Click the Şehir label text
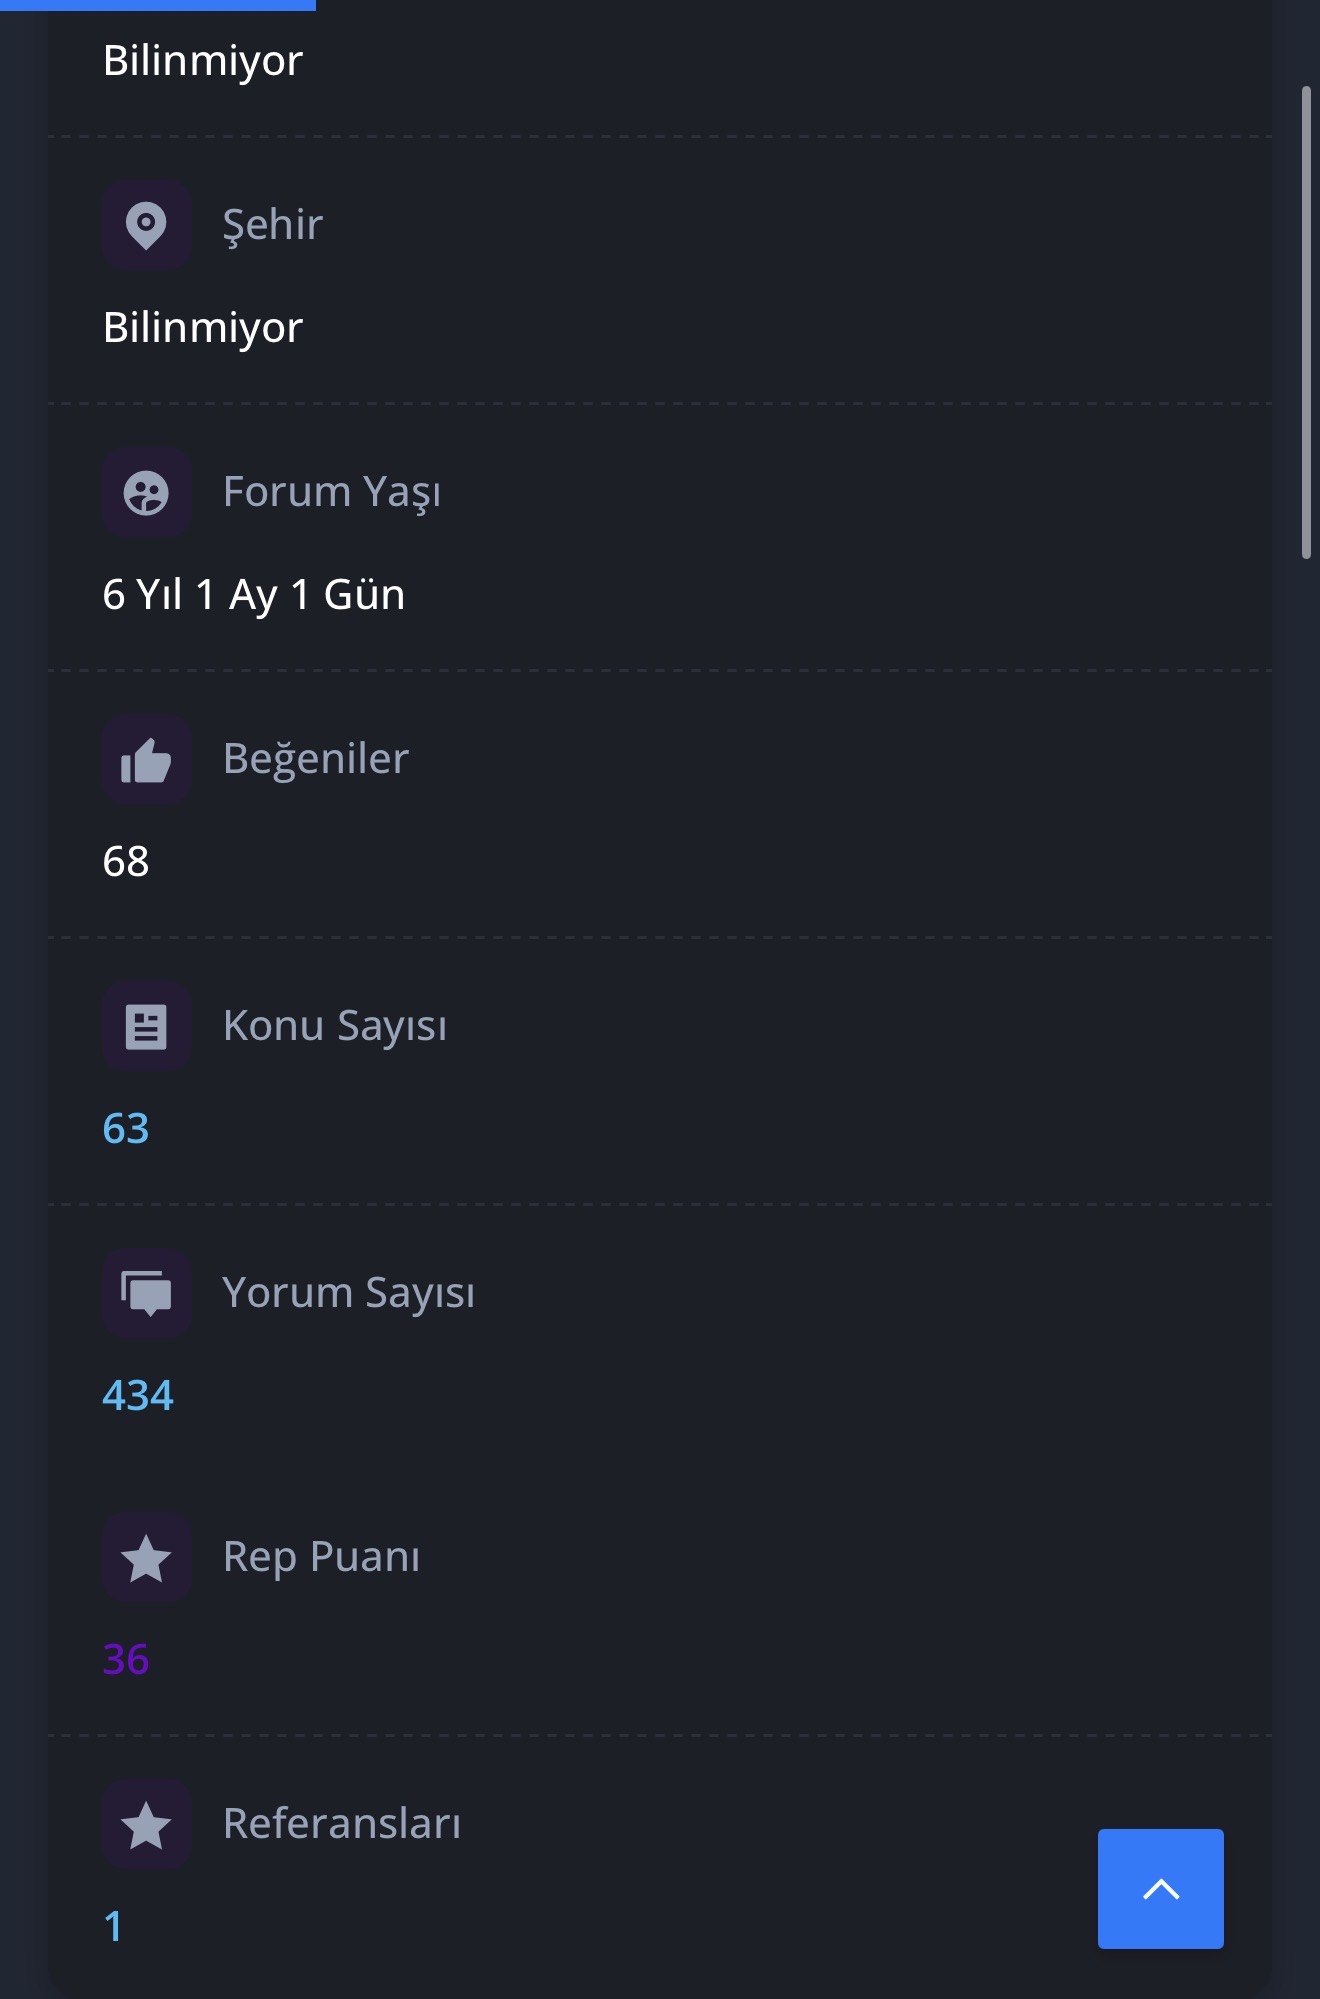Image resolution: width=1320 pixels, height=1999 pixels. point(273,225)
